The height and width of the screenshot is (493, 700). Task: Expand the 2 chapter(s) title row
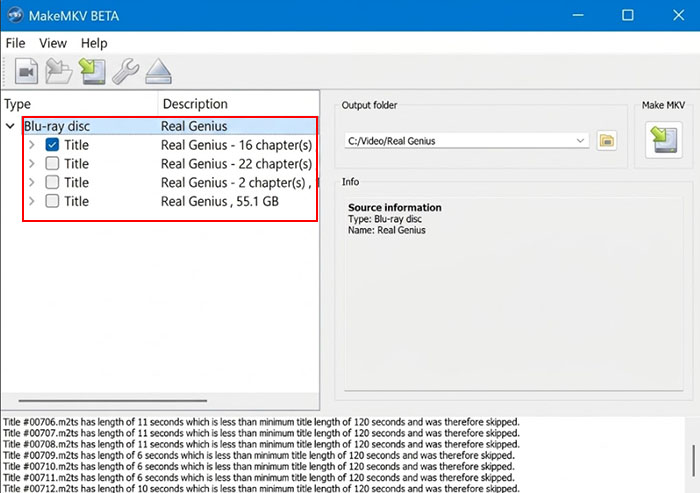coord(32,182)
